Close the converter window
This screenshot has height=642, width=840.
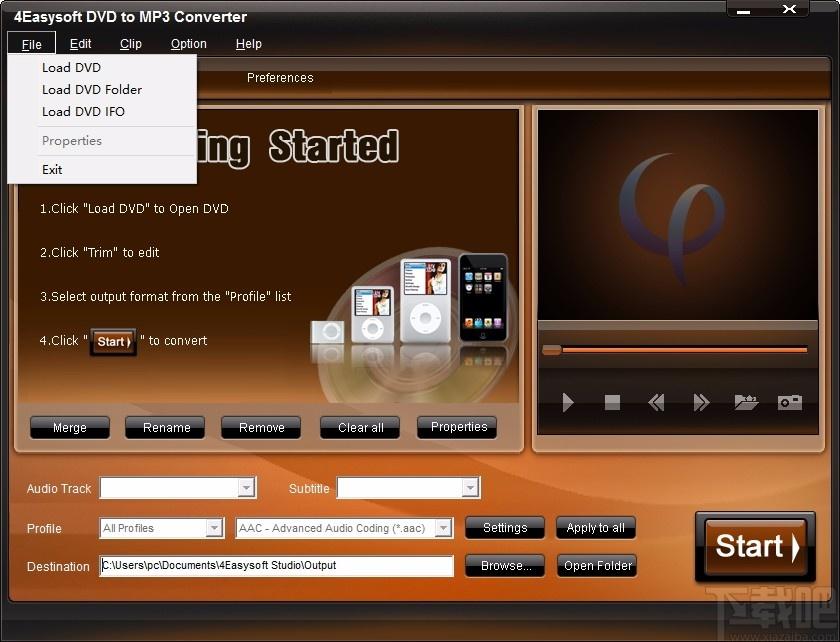point(789,9)
